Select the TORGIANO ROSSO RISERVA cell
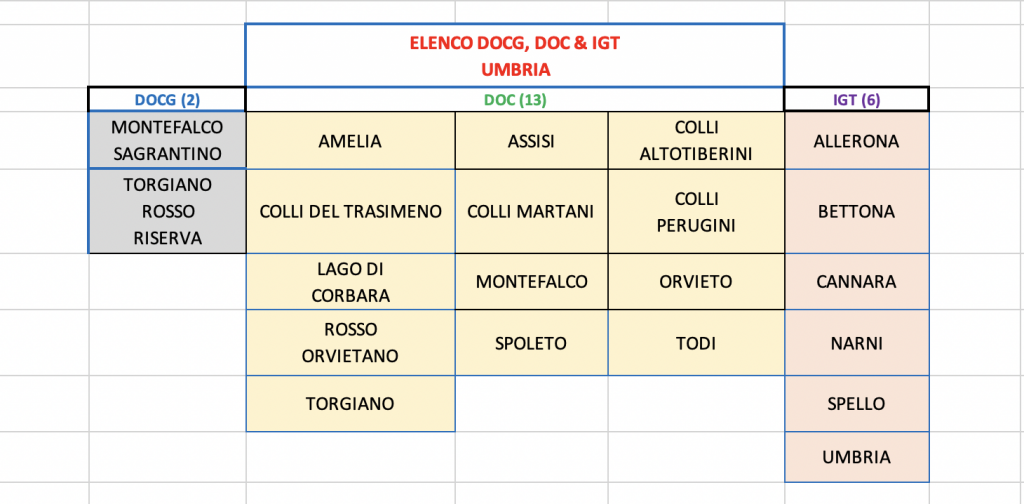Screen dimensions: 1024x504 tap(167, 212)
